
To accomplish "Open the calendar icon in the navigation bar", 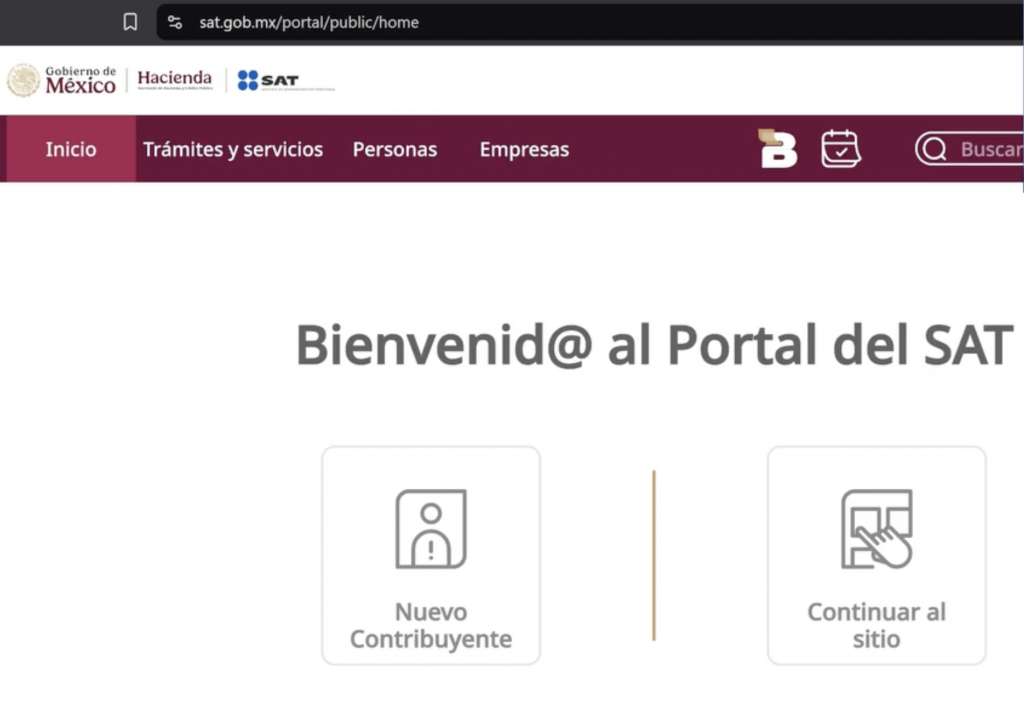I will [x=840, y=149].
